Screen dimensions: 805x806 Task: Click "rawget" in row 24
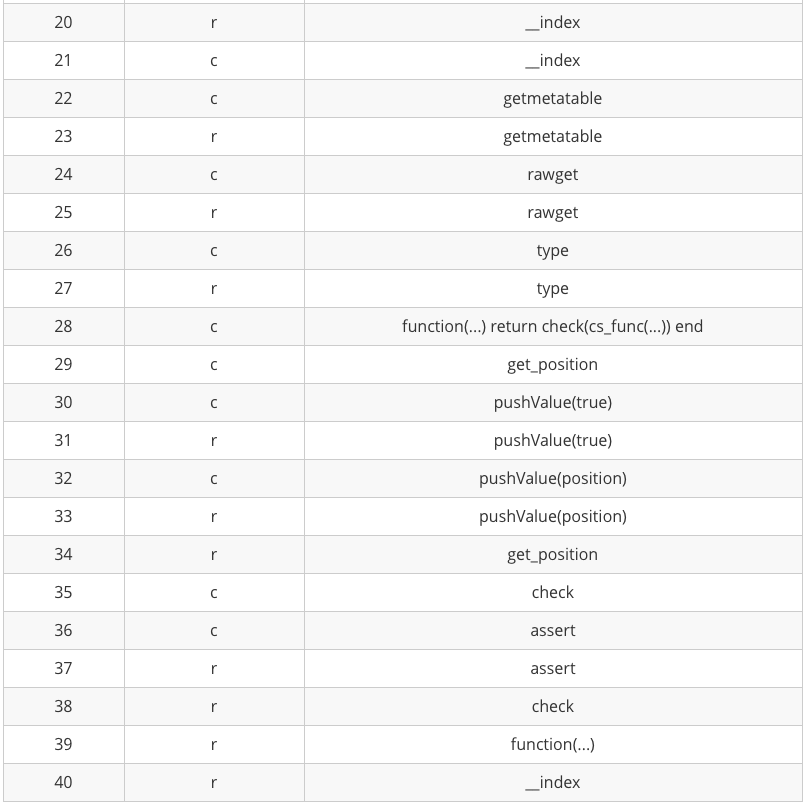tap(552, 174)
